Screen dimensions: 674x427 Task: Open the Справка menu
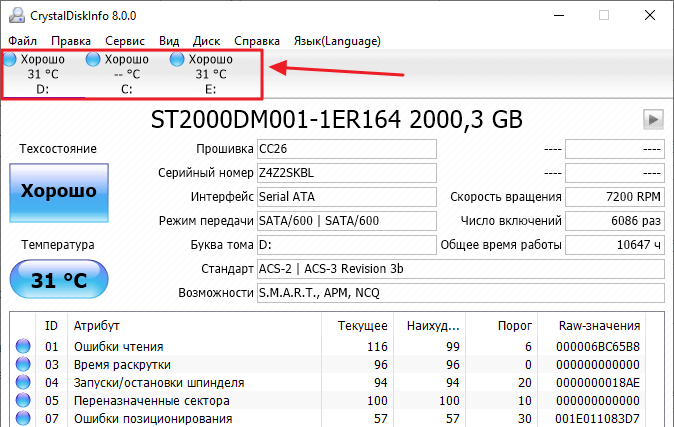(257, 41)
